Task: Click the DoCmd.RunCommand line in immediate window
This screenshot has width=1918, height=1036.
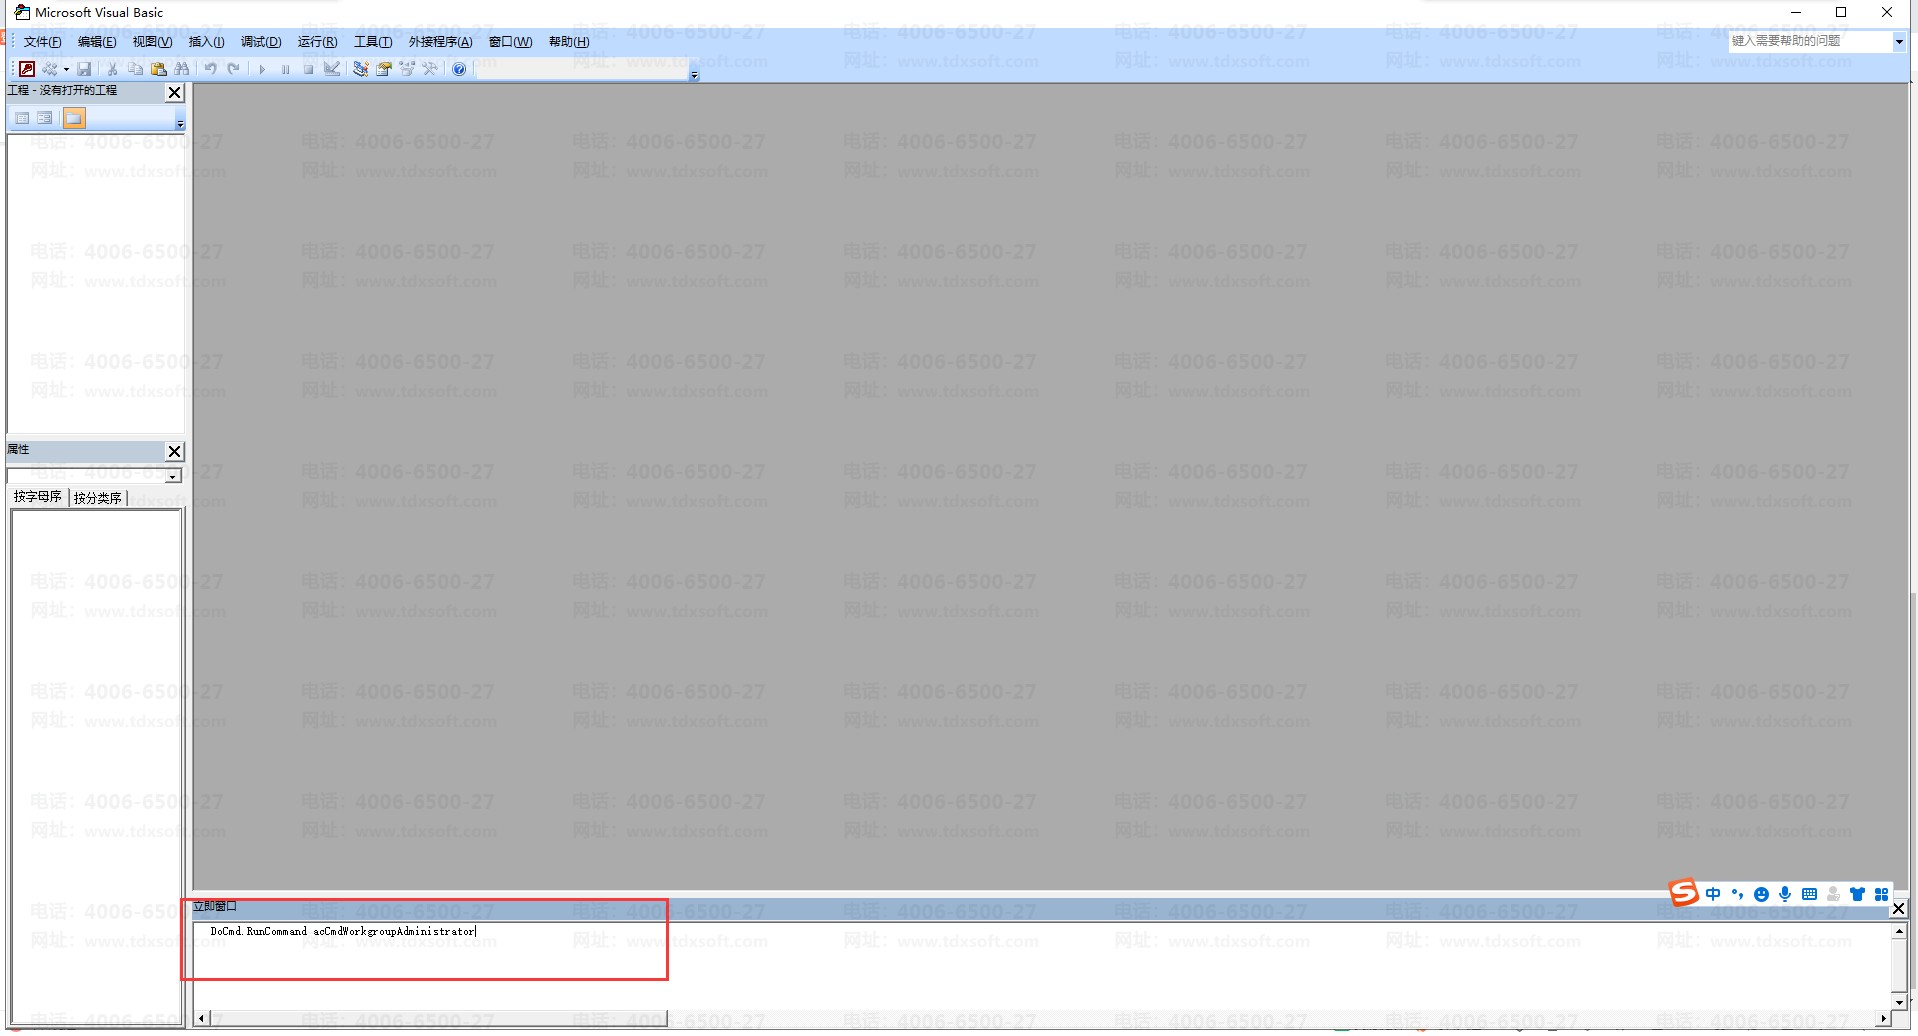Action: (x=343, y=931)
